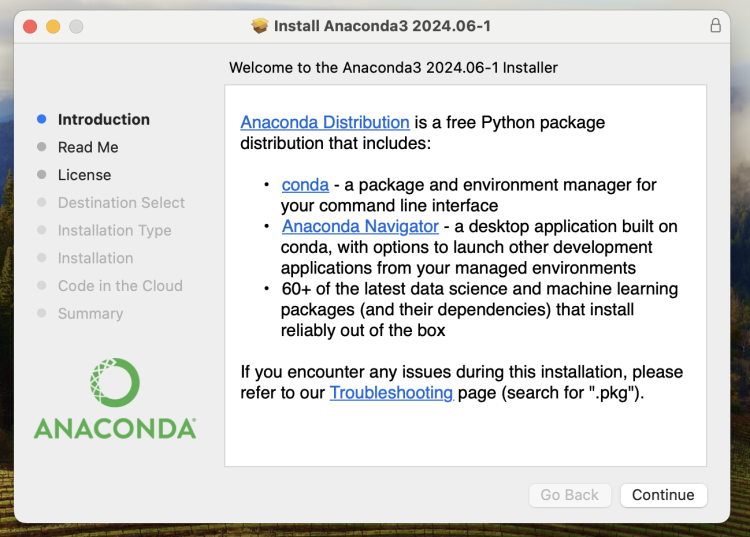Select the Installation Type step

click(x=114, y=230)
